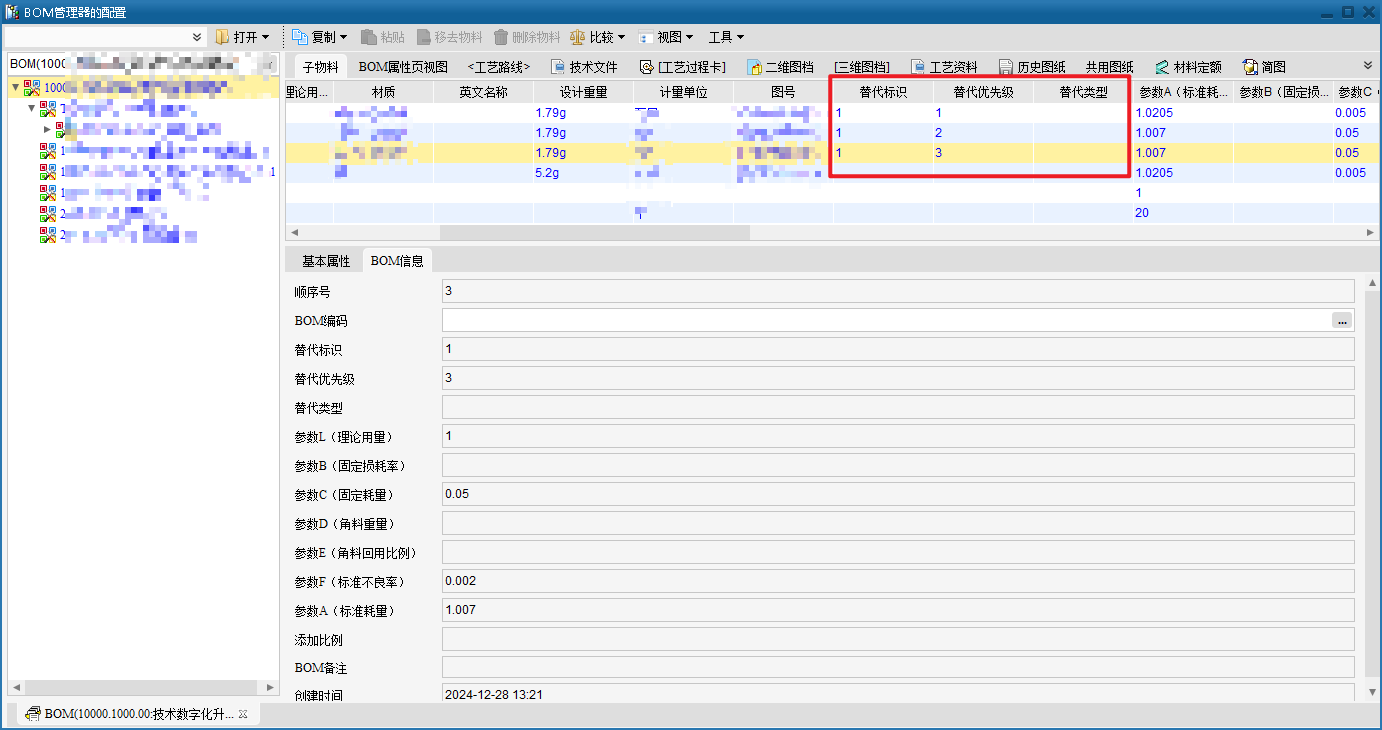Switch to the 基本属性 tab
Image resolution: width=1382 pixels, height=730 pixels.
click(x=326, y=261)
